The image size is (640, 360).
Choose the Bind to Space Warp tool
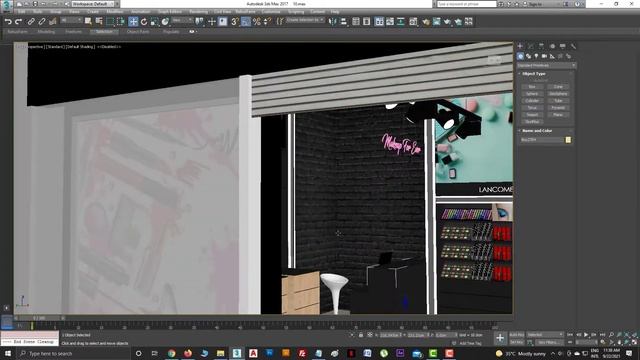click(x=53, y=22)
